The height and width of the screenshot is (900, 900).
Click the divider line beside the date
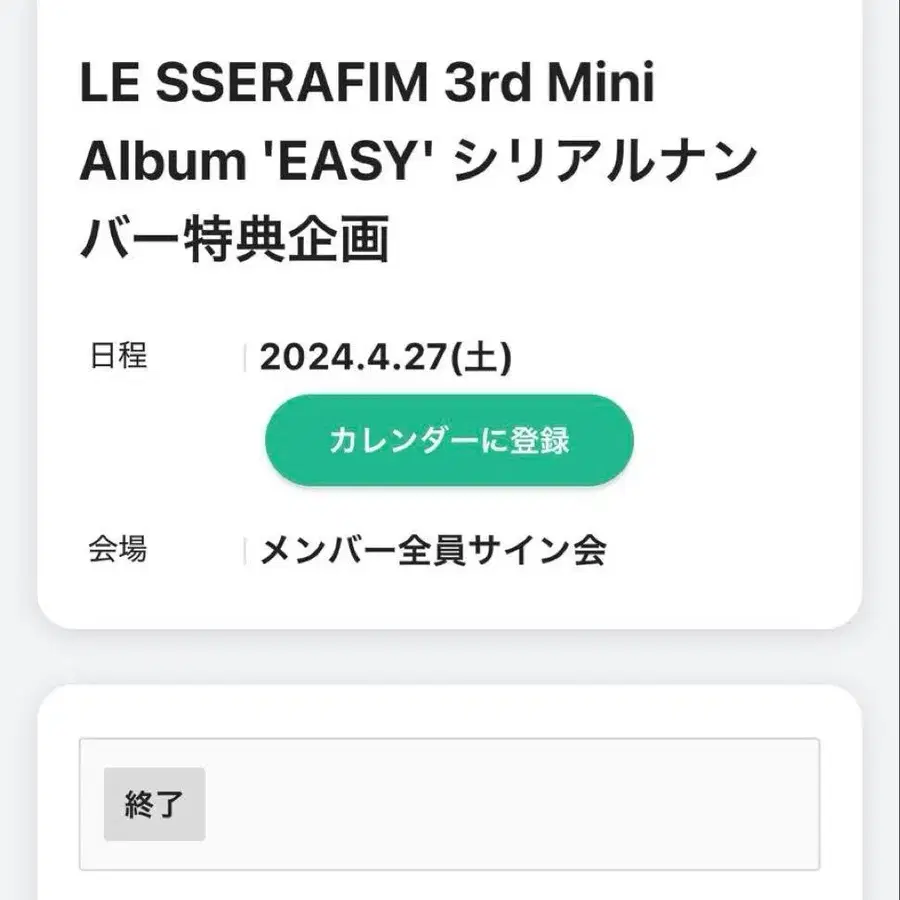pos(245,358)
